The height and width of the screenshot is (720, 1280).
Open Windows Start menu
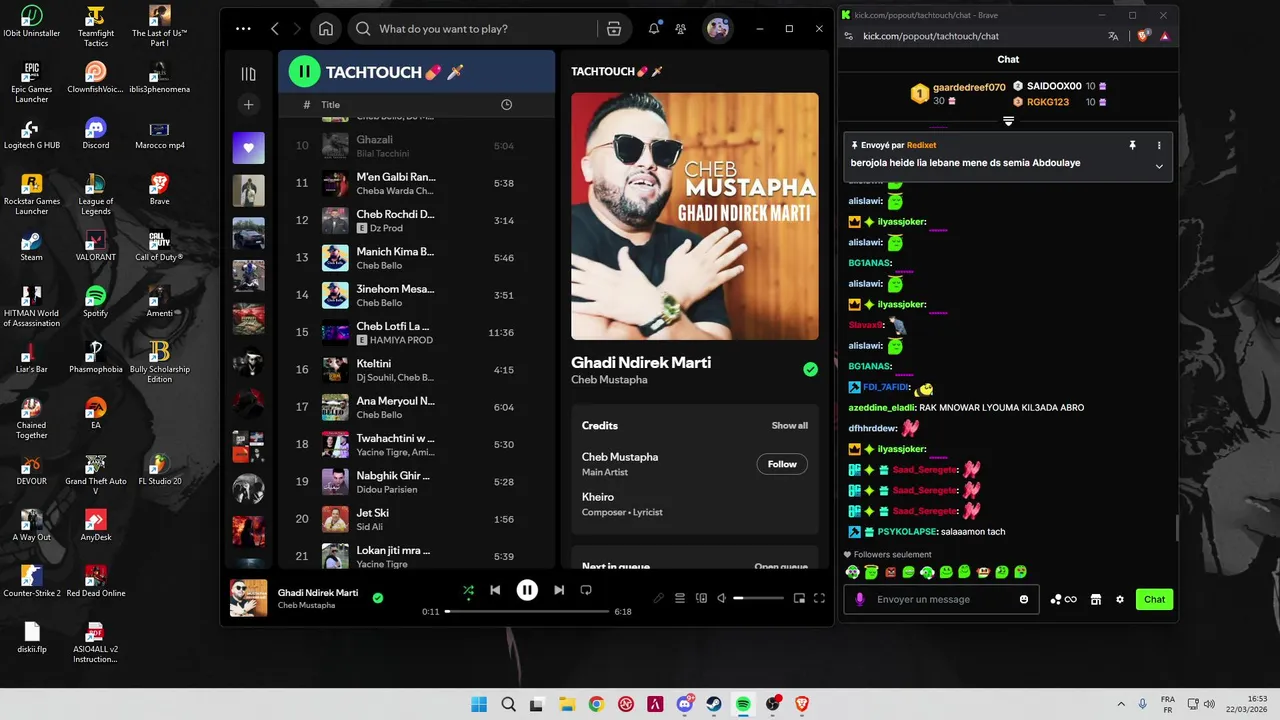(x=479, y=704)
